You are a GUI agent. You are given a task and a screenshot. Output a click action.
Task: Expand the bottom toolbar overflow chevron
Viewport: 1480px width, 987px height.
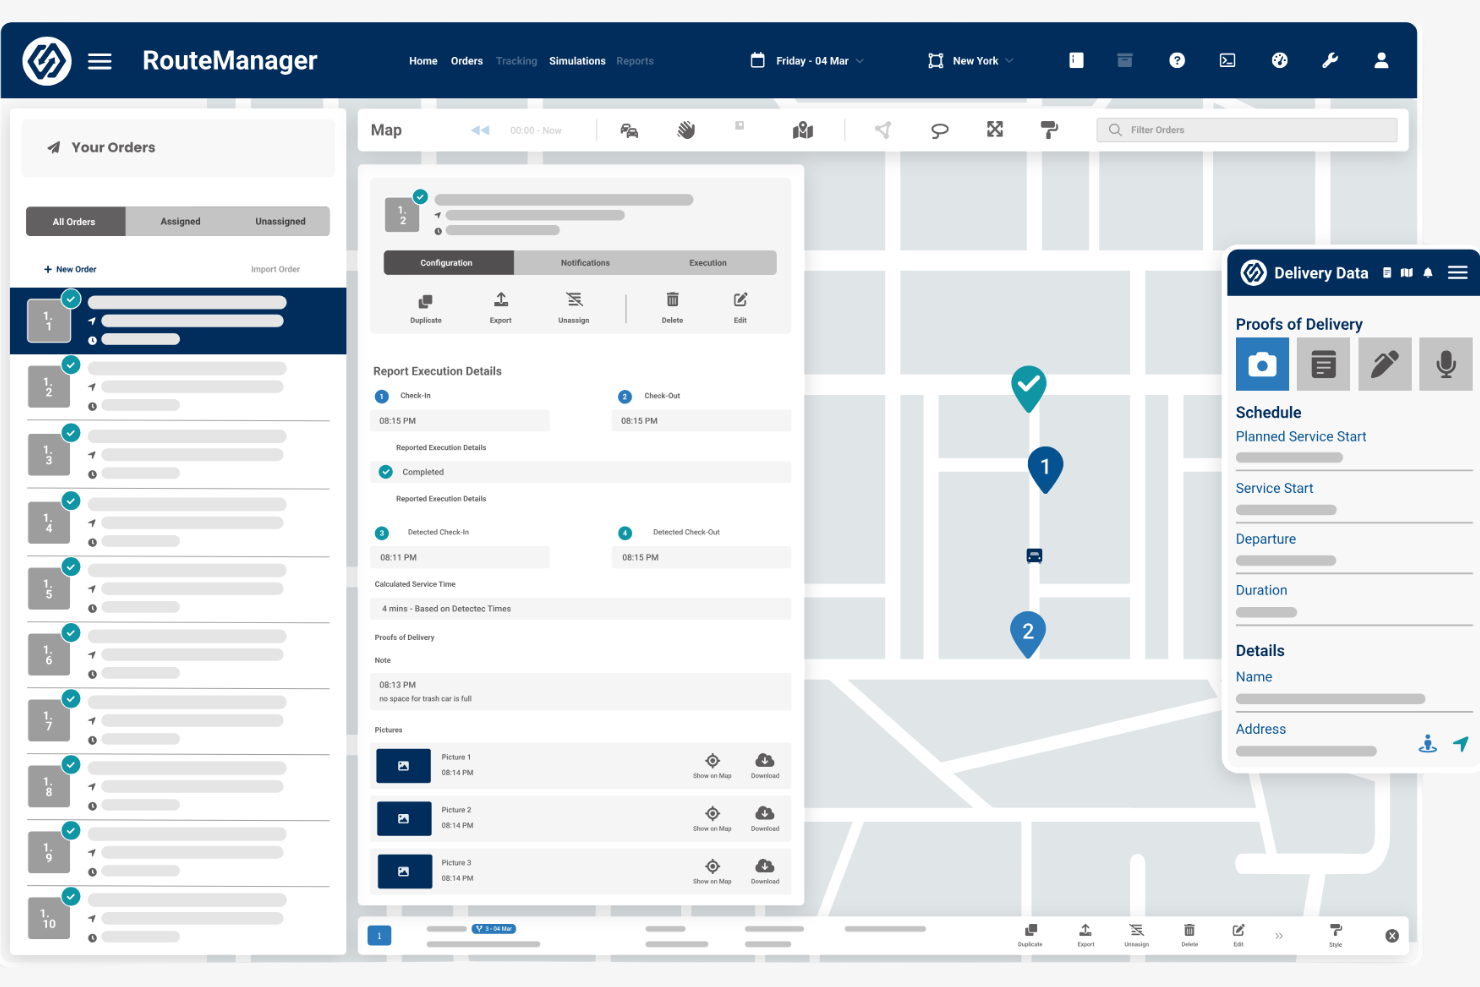tap(1279, 935)
